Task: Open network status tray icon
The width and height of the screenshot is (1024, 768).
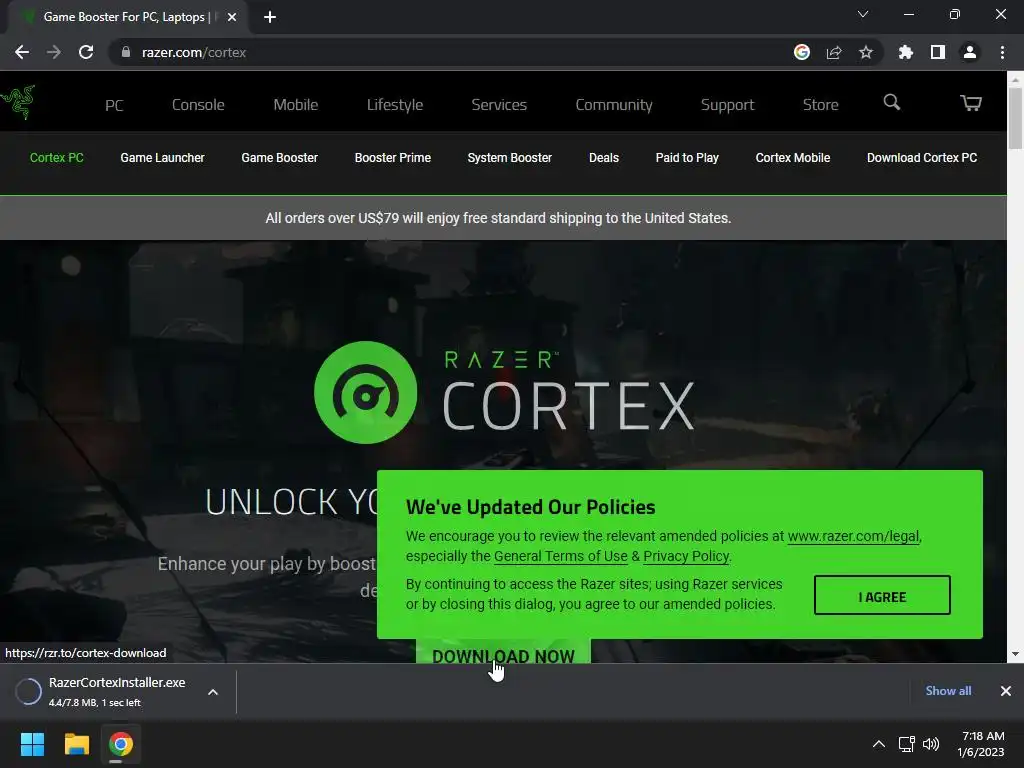Action: coord(906,744)
